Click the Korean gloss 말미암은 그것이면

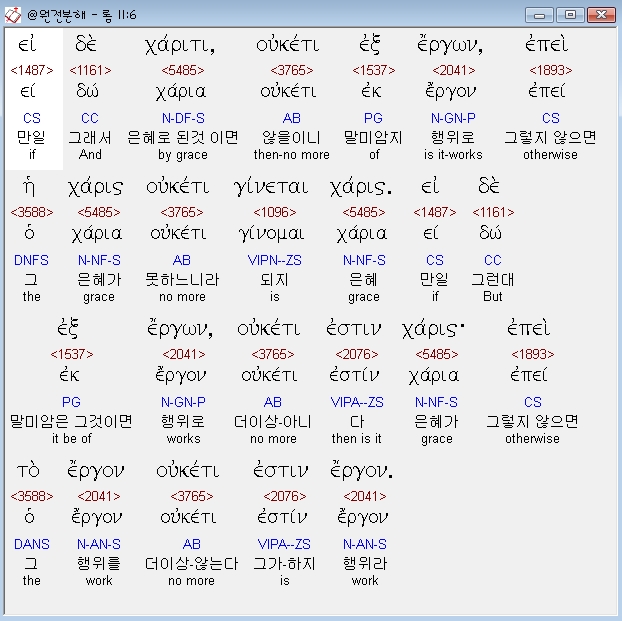click(71, 421)
